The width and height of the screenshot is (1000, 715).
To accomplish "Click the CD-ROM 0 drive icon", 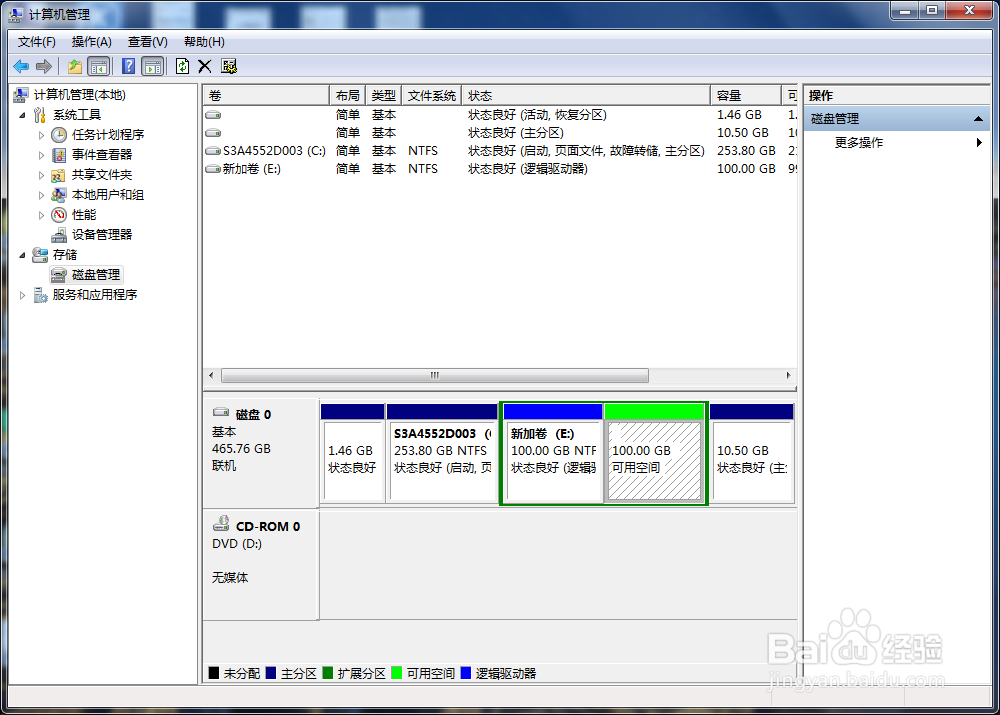I will pyautogui.click(x=221, y=524).
